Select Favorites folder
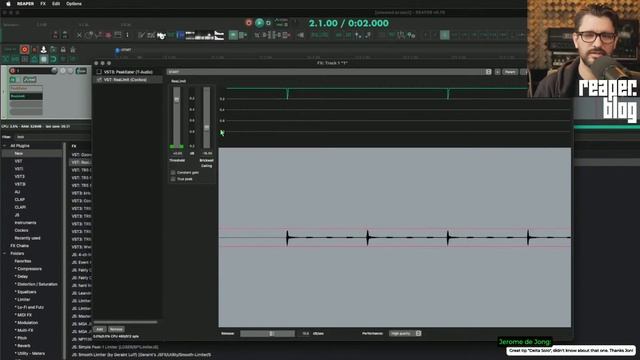The image size is (640, 360). click(x=23, y=261)
